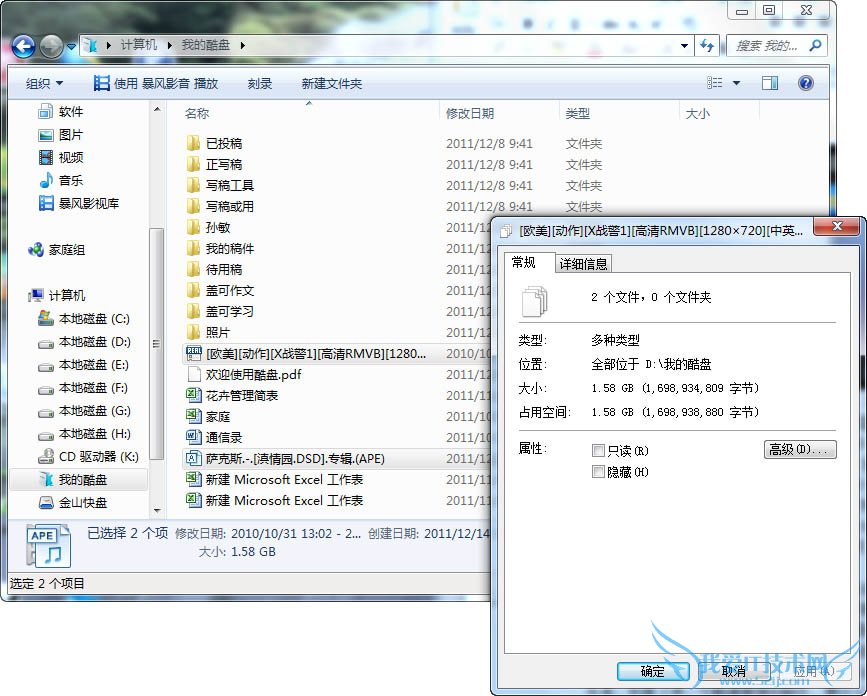Open 家庭组 in navigation pane
This screenshot has height=696, width=867.
(x=56, y=250)
